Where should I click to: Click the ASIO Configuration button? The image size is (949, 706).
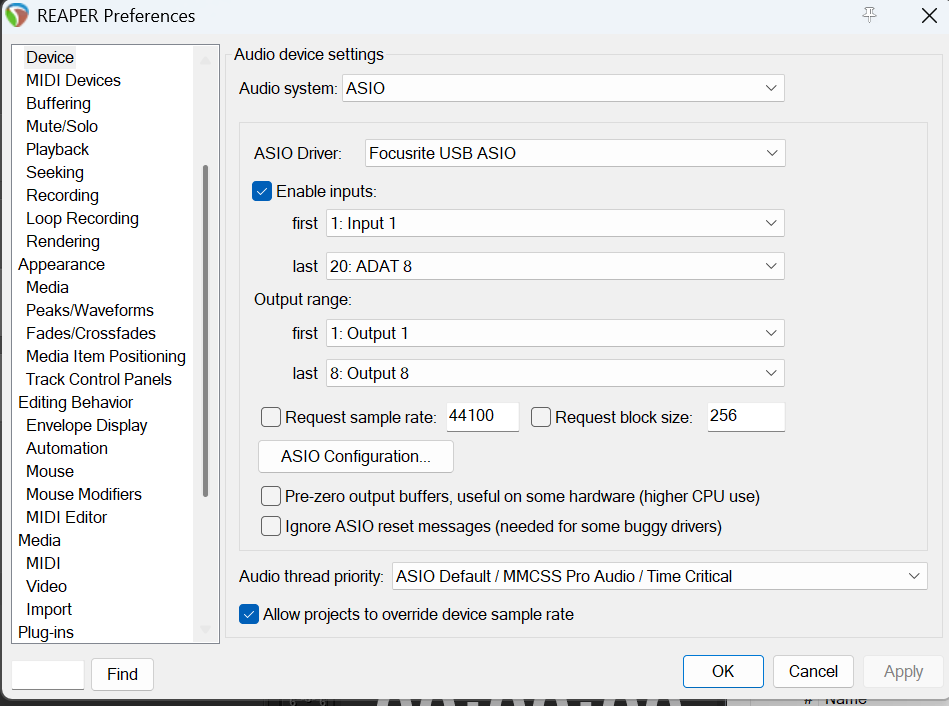[x=356, y=457]
